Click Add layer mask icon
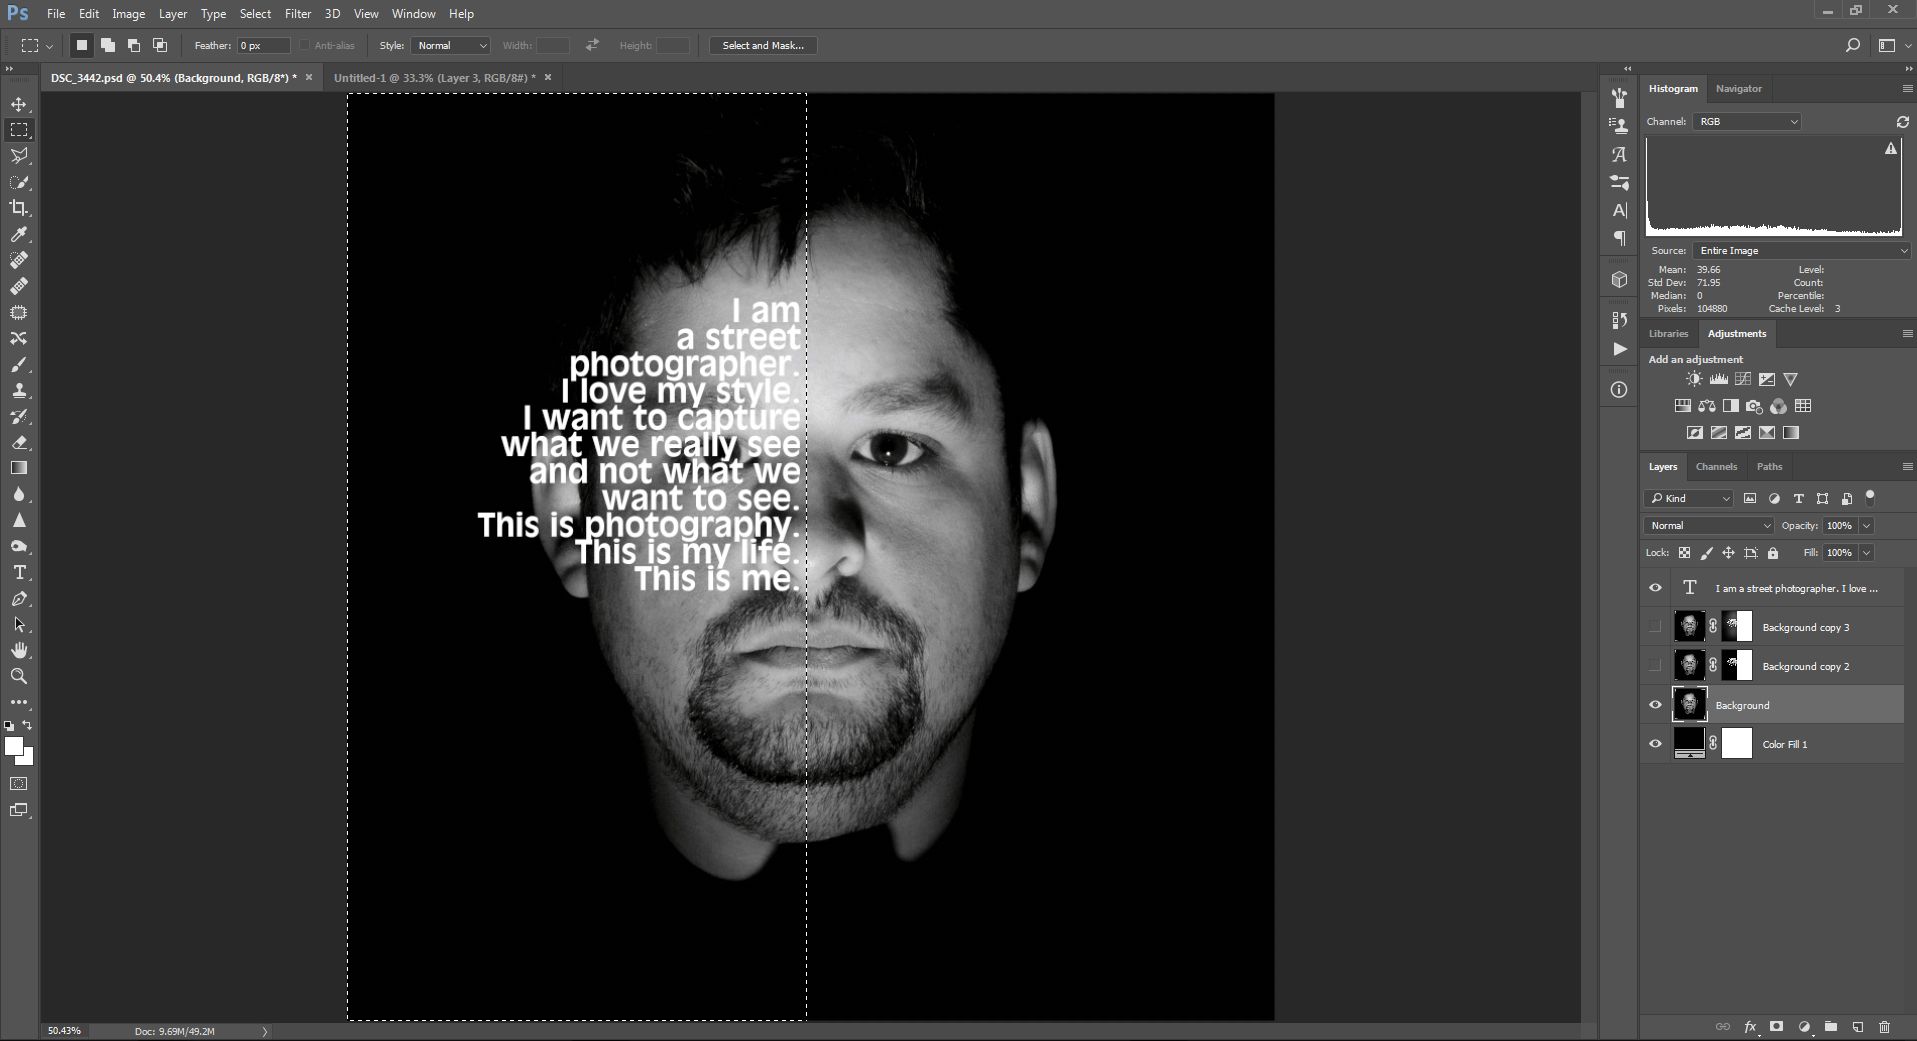Image resolution: width=1917 pixels, height=1041 pixels. click(x=1777, y=1027)
